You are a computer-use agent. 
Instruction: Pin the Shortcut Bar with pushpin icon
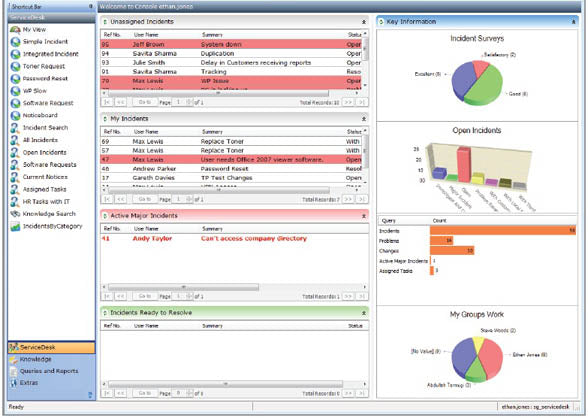(90, 6)
